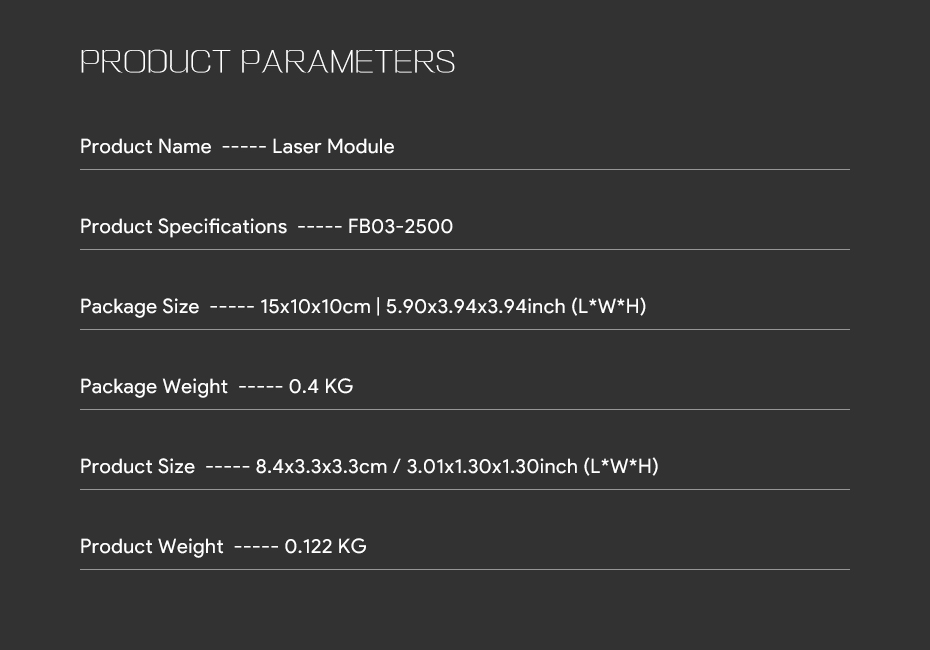This screenshot has height=650, width=930.
Task: Click the (L*W*H) text in Package Size row
Action: (x=609, y=307)
